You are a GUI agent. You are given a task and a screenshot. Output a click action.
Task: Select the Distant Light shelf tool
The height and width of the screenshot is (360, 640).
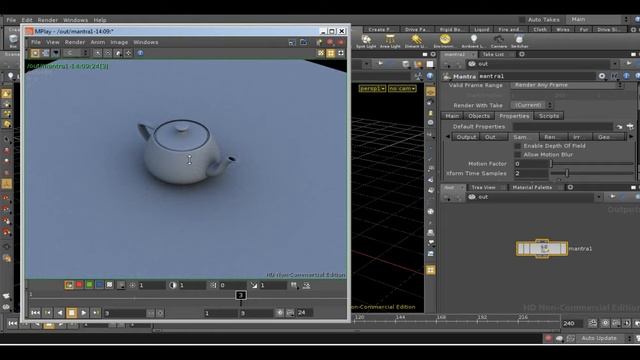point(416,41)
